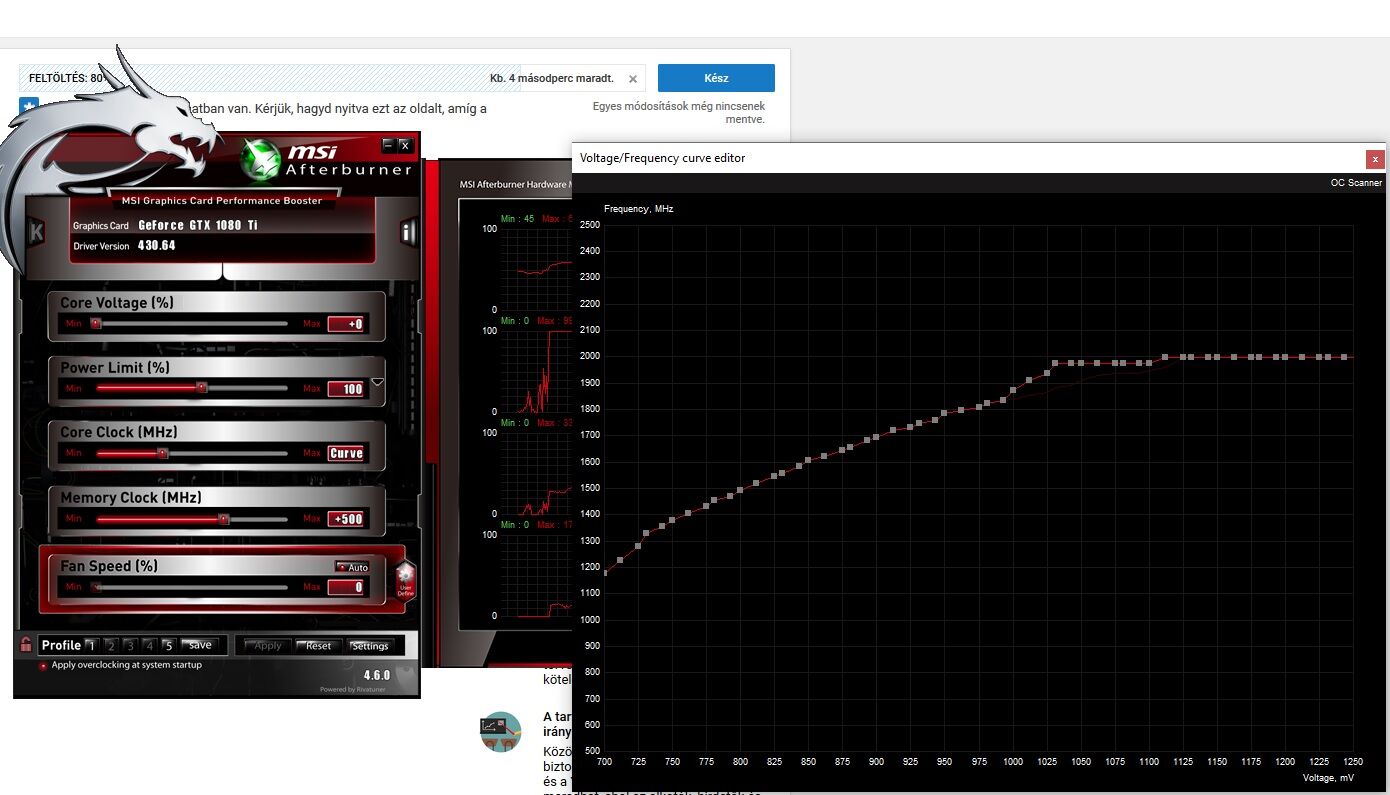Click the Apply button
This screenshot has height=795, width=1390.
[268, 646]
